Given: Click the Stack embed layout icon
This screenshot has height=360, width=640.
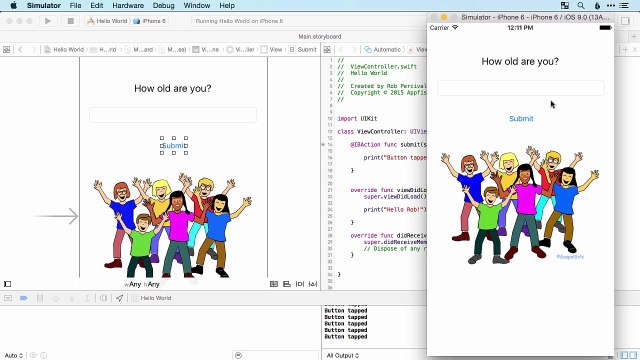Looking at the screenshot, I should [274, 284].
